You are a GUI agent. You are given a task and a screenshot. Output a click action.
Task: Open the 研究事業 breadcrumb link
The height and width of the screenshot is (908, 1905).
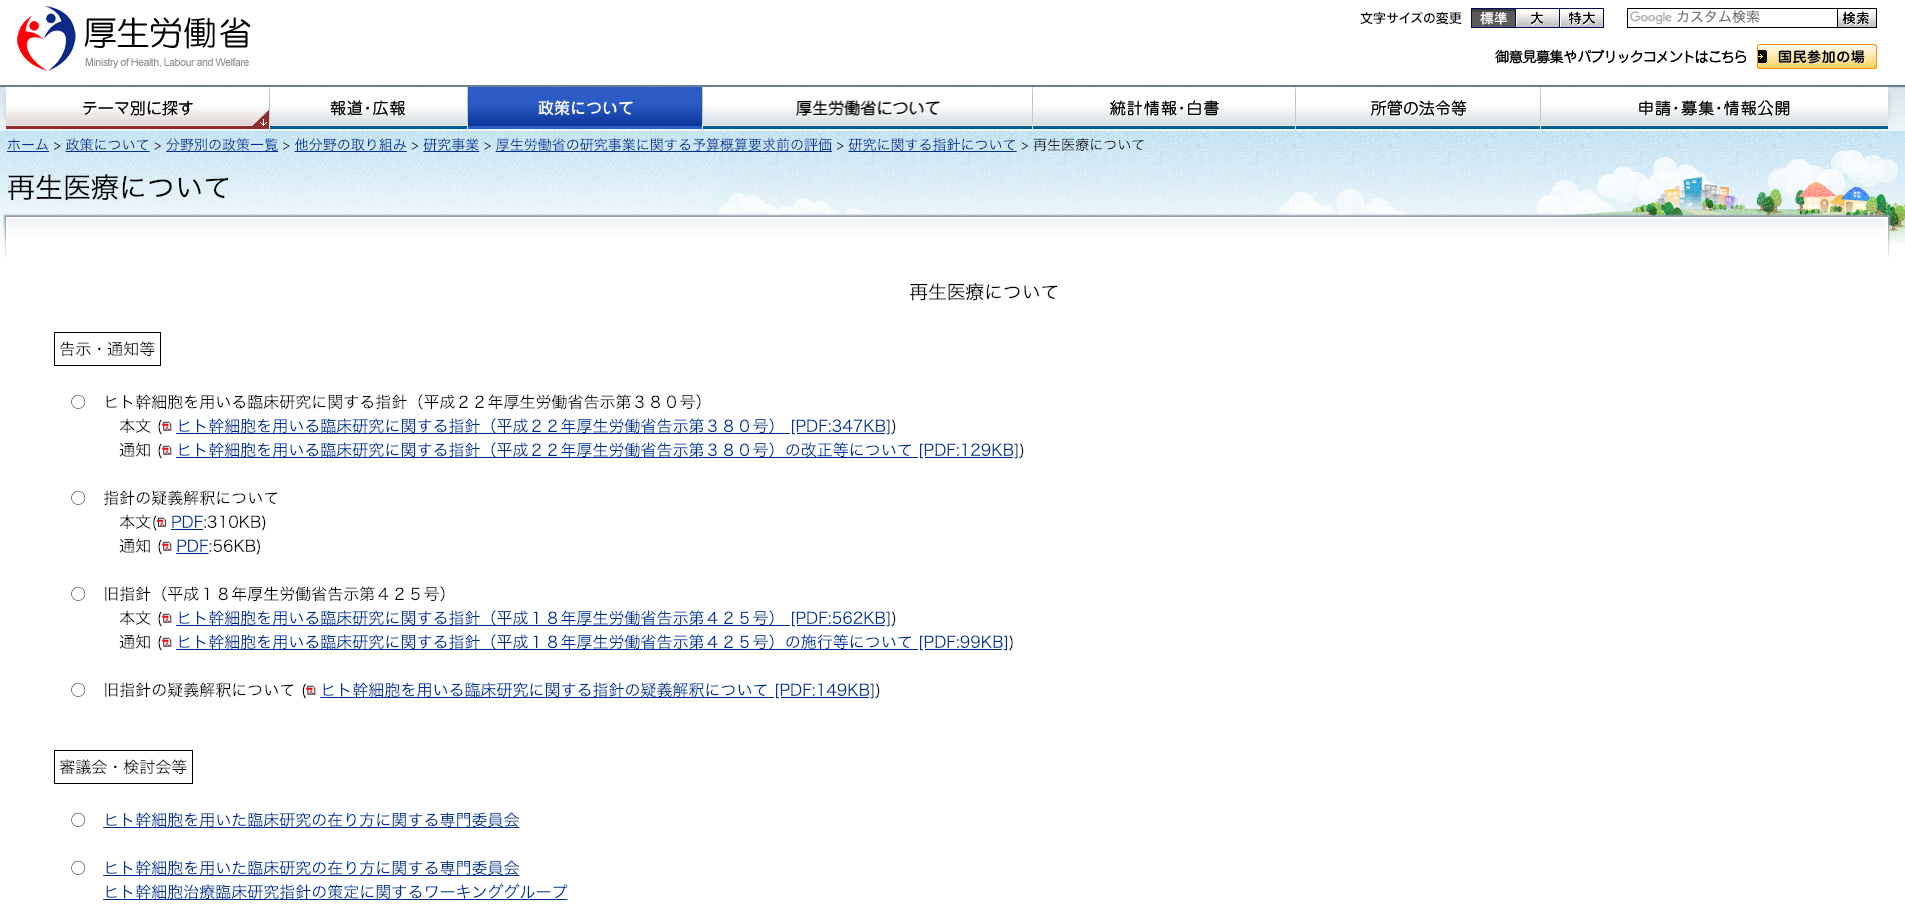pos(451,145)
